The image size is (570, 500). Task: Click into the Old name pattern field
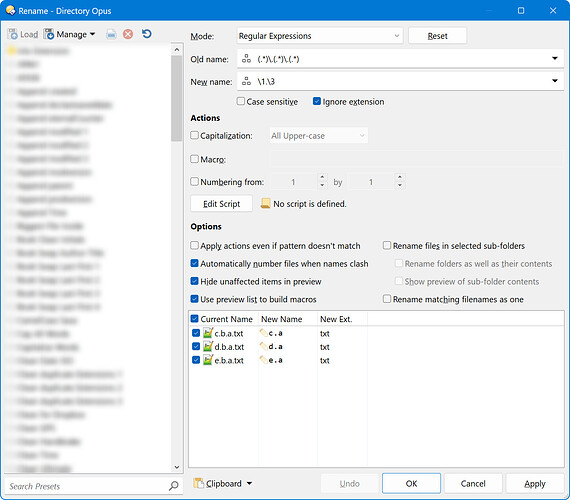tap(400, 59)
